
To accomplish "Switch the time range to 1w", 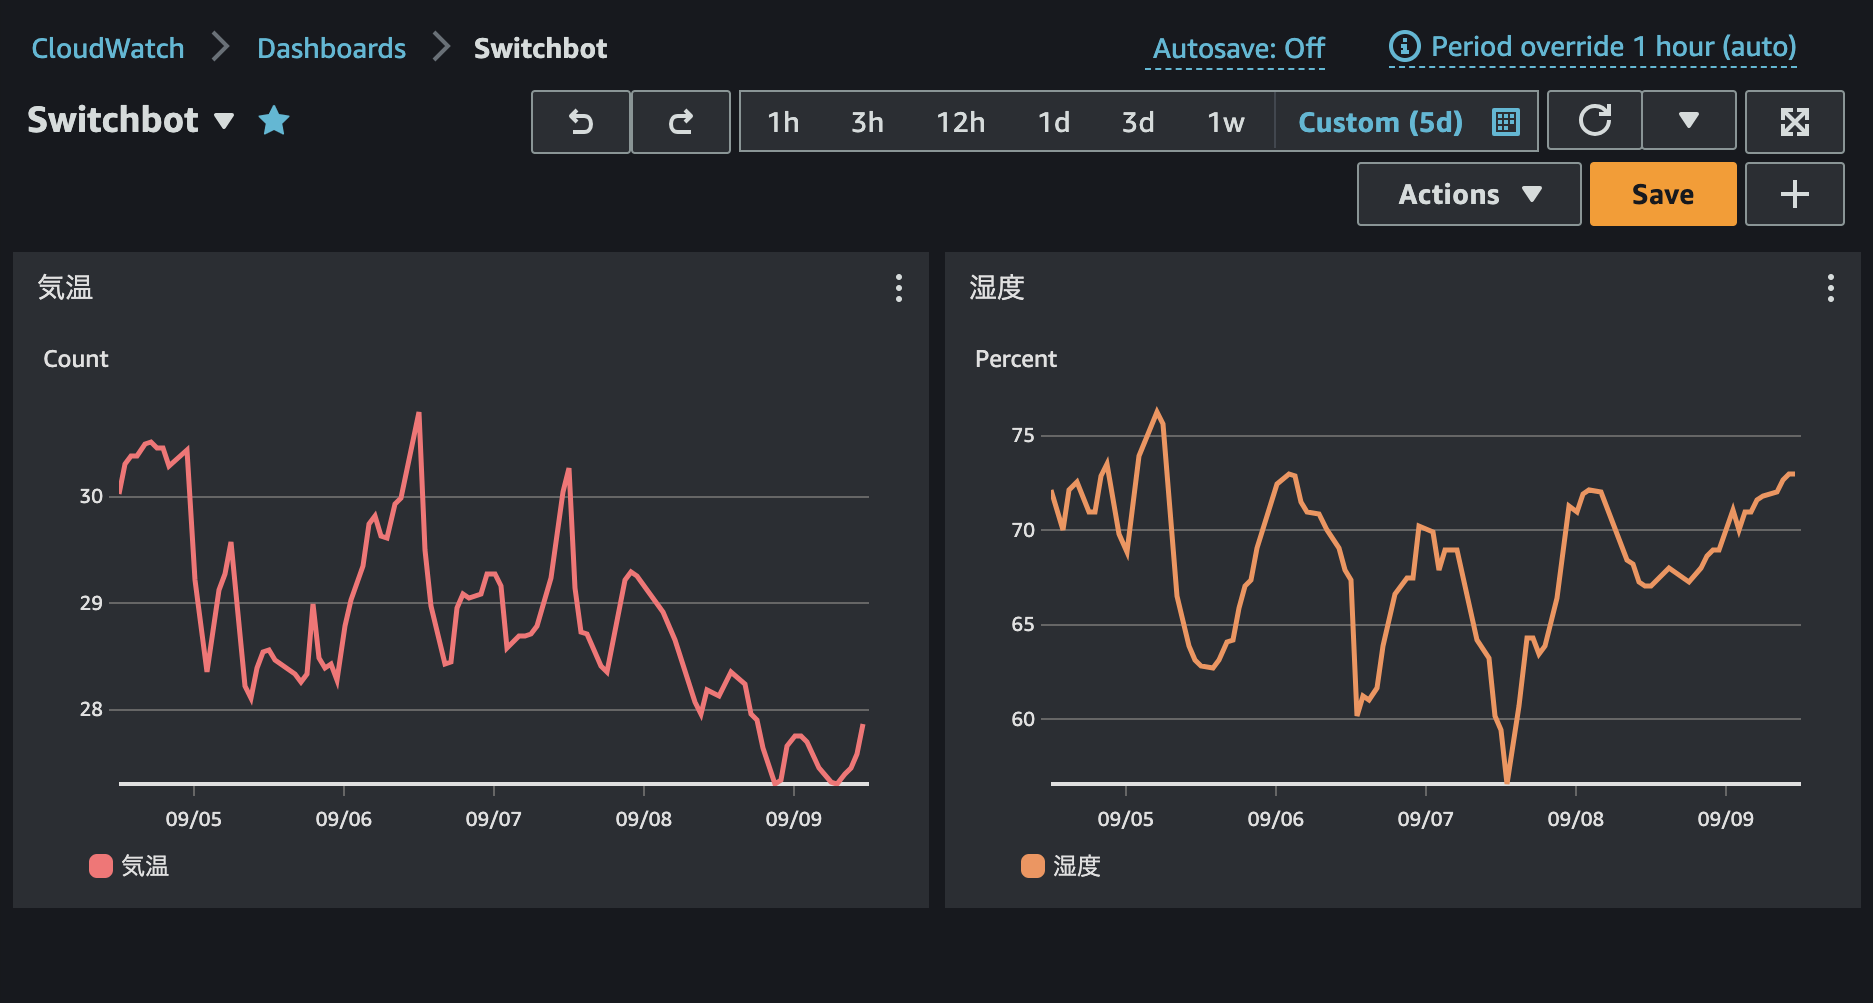I will click(1225, 121).
